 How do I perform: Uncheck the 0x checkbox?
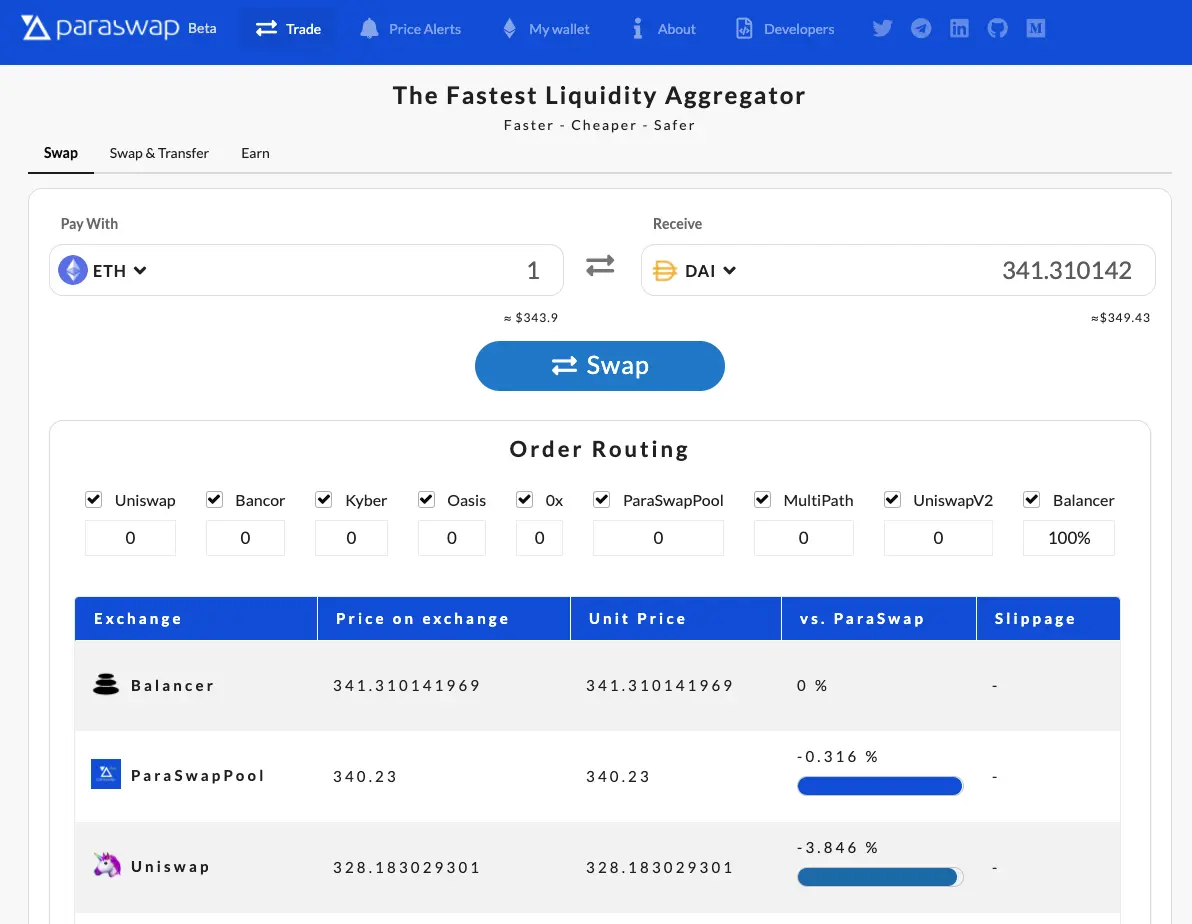[x=525, y=500]
